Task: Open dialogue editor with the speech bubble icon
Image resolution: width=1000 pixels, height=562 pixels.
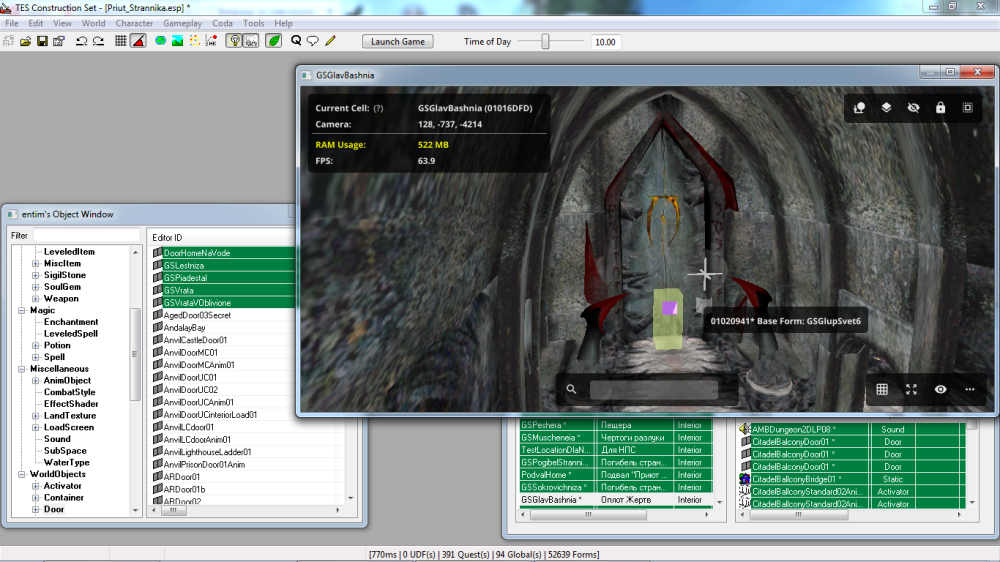Action: click(x=312, y=41)
